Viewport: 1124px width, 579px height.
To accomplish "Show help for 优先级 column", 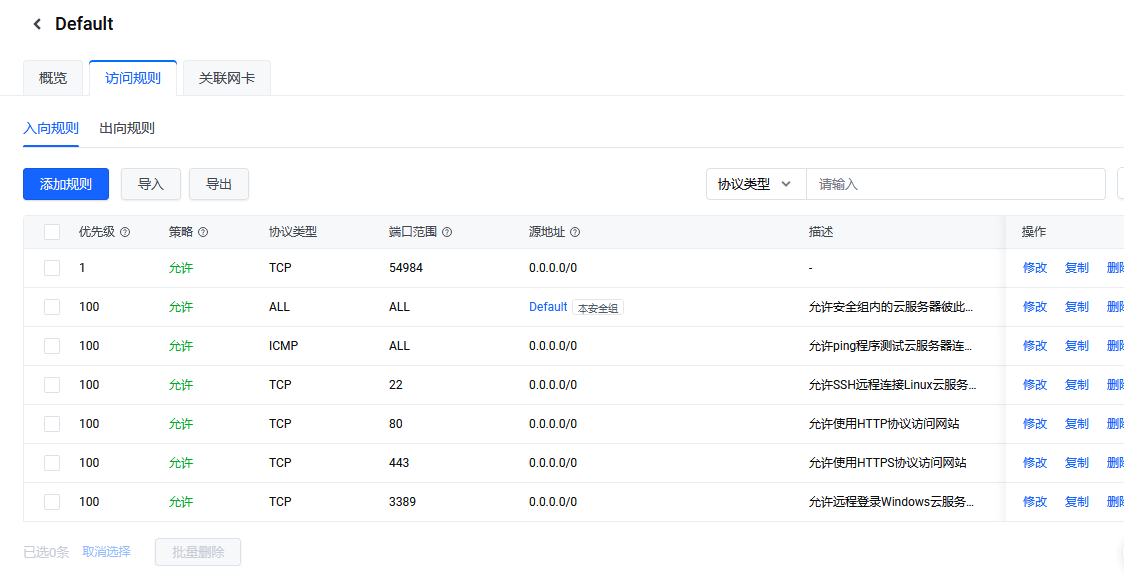I will 125,232.
